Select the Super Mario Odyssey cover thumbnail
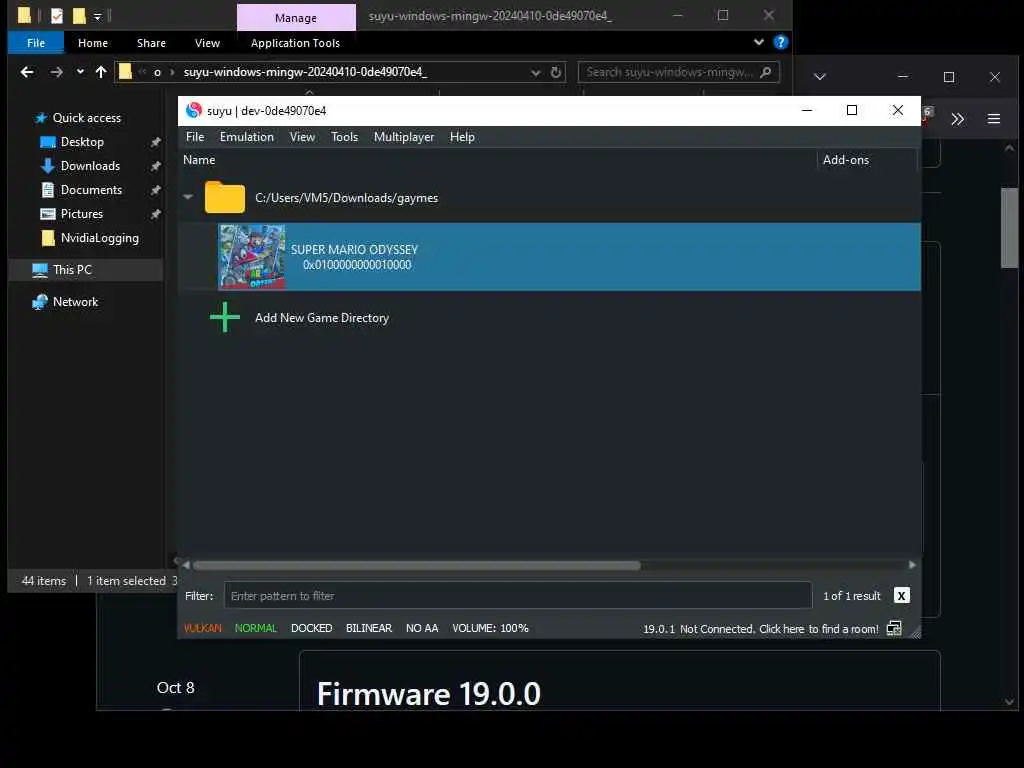Image resolution: width=1024 pixels, height=768 pixels. click(x=252, y=257)
